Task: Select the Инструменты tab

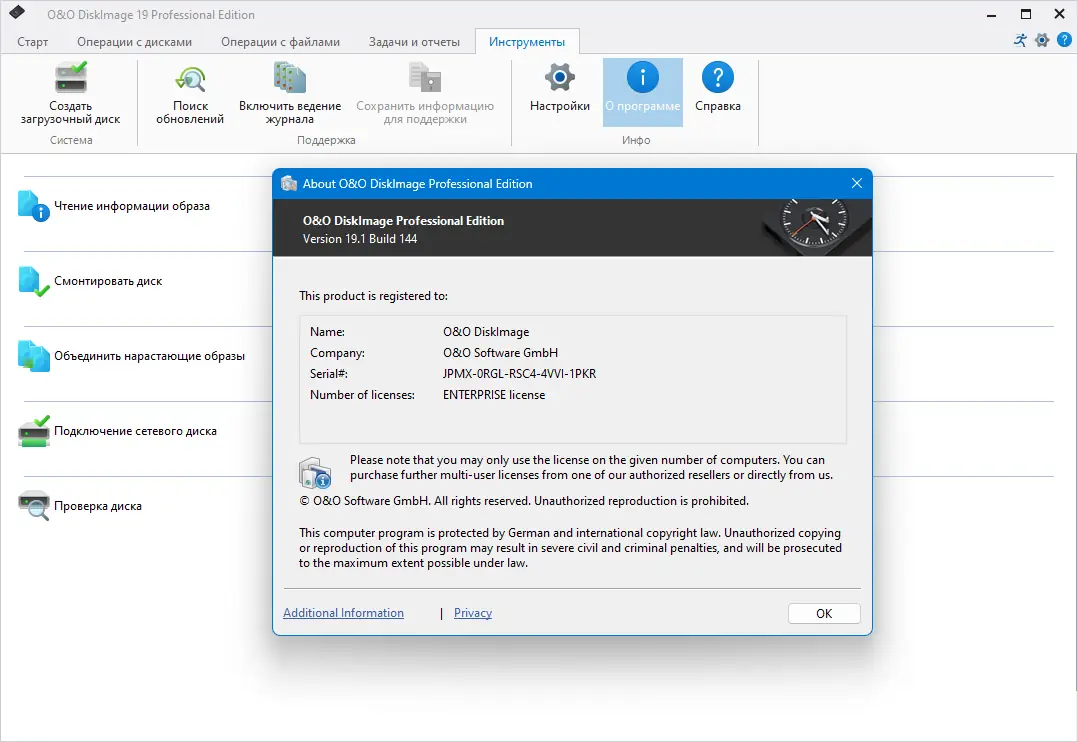Action: click(527, 42)
